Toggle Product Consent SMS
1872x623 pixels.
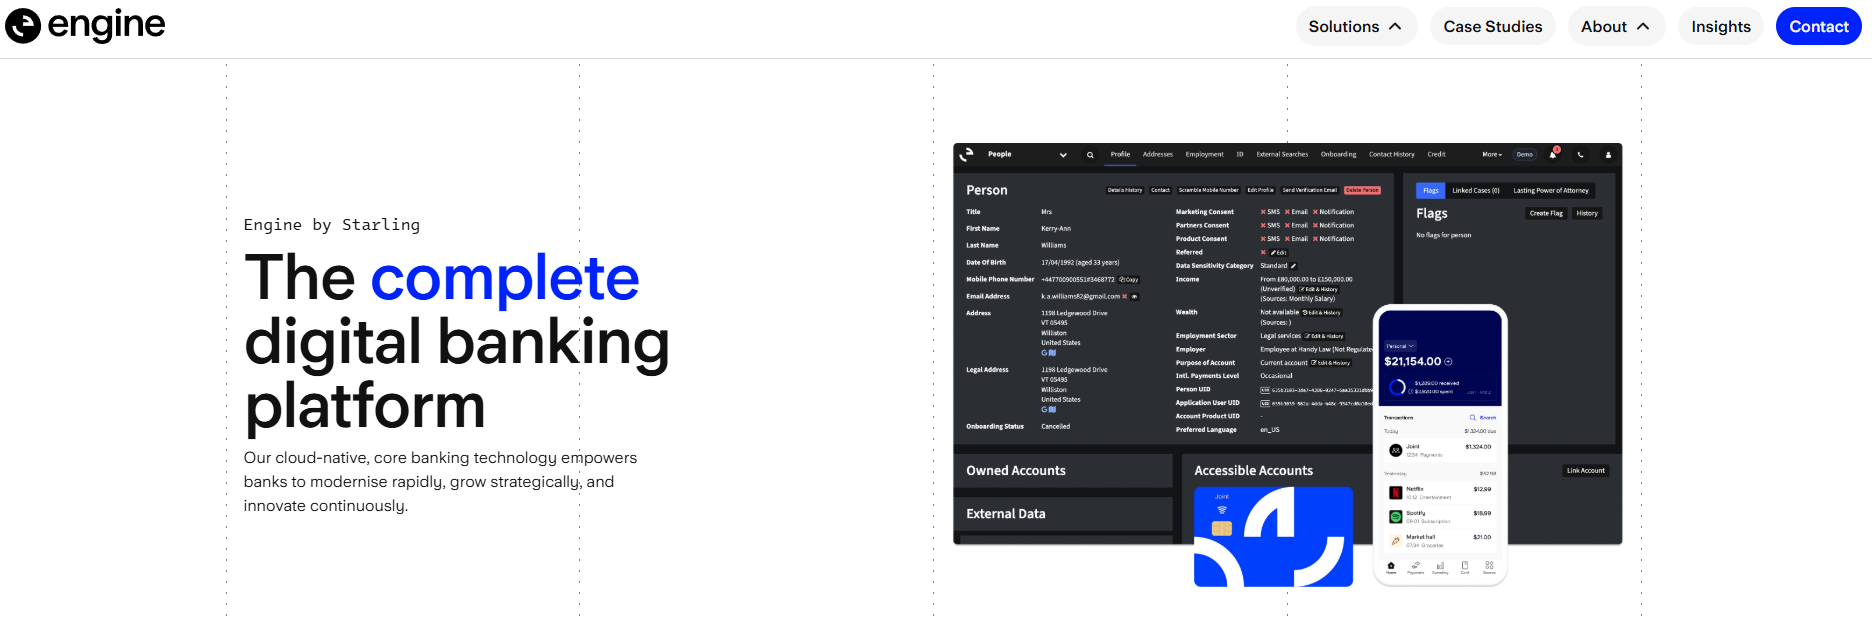(1270, 239)
